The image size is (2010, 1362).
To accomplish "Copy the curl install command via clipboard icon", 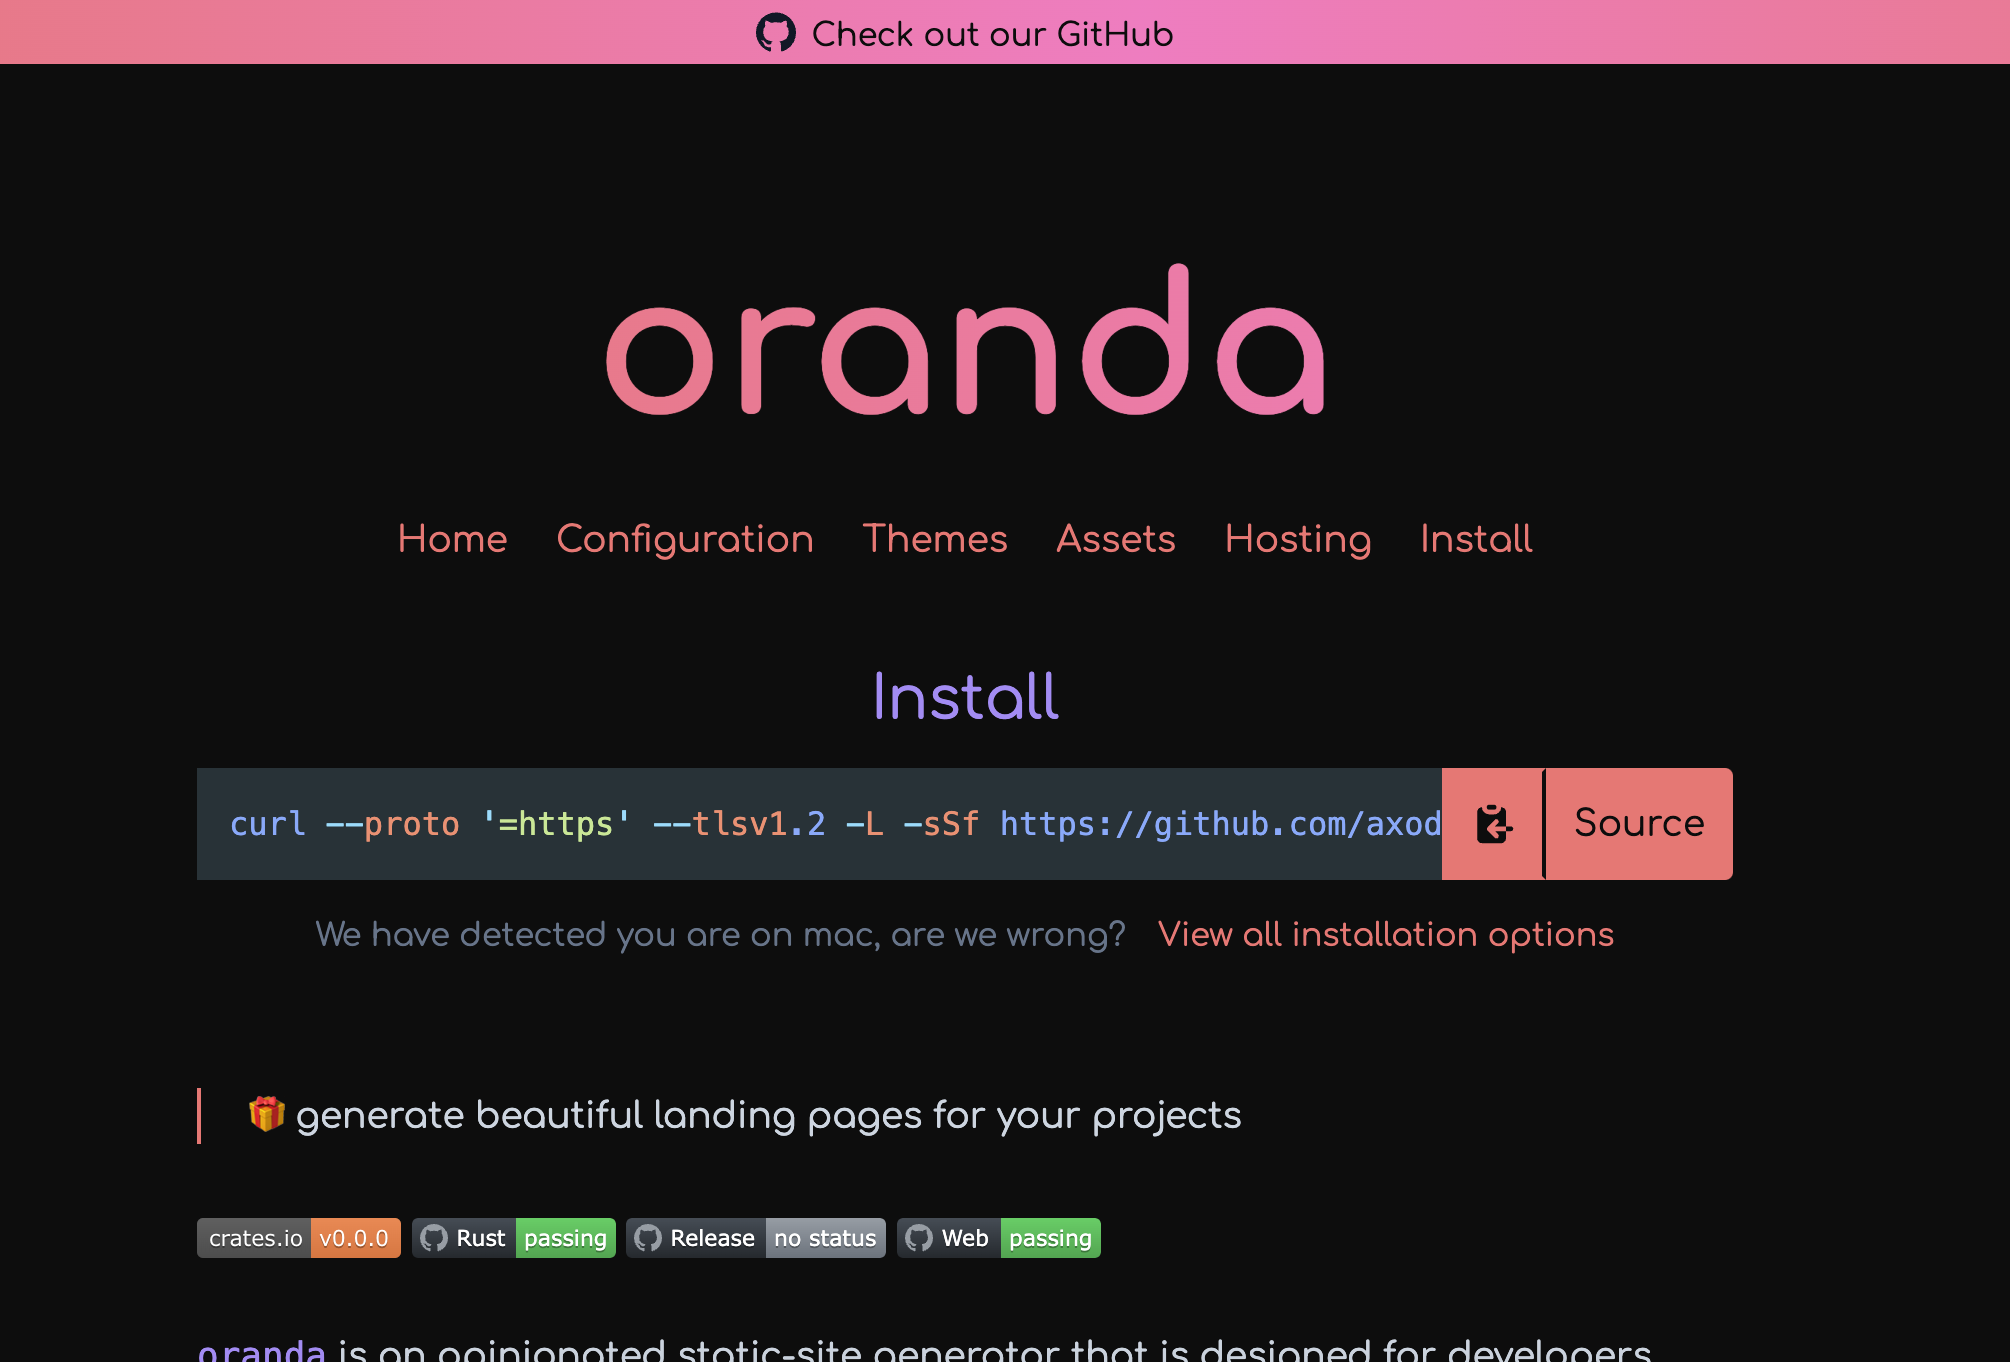I will coord(1492,823).
